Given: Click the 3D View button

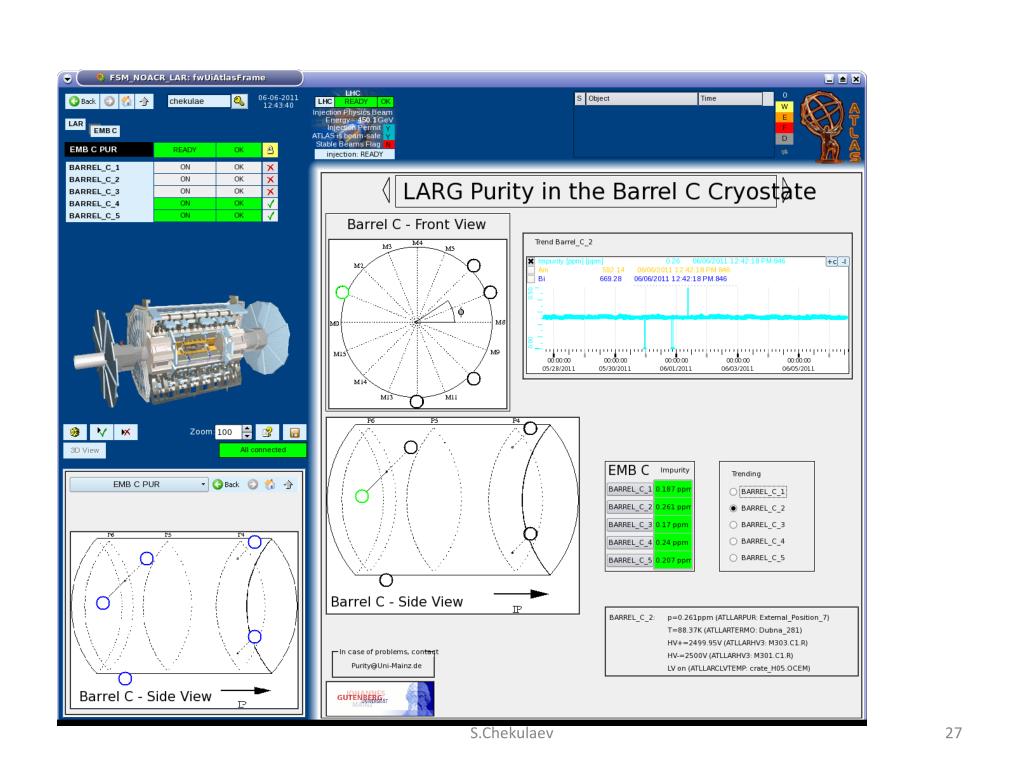Looking at the screenshot, I should pos(85,450).
